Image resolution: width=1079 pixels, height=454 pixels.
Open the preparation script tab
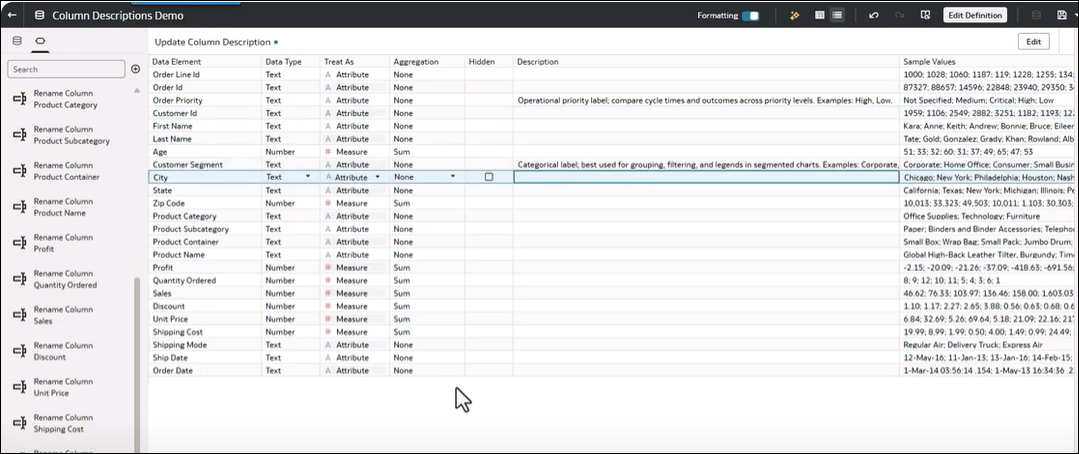(40, 41)
